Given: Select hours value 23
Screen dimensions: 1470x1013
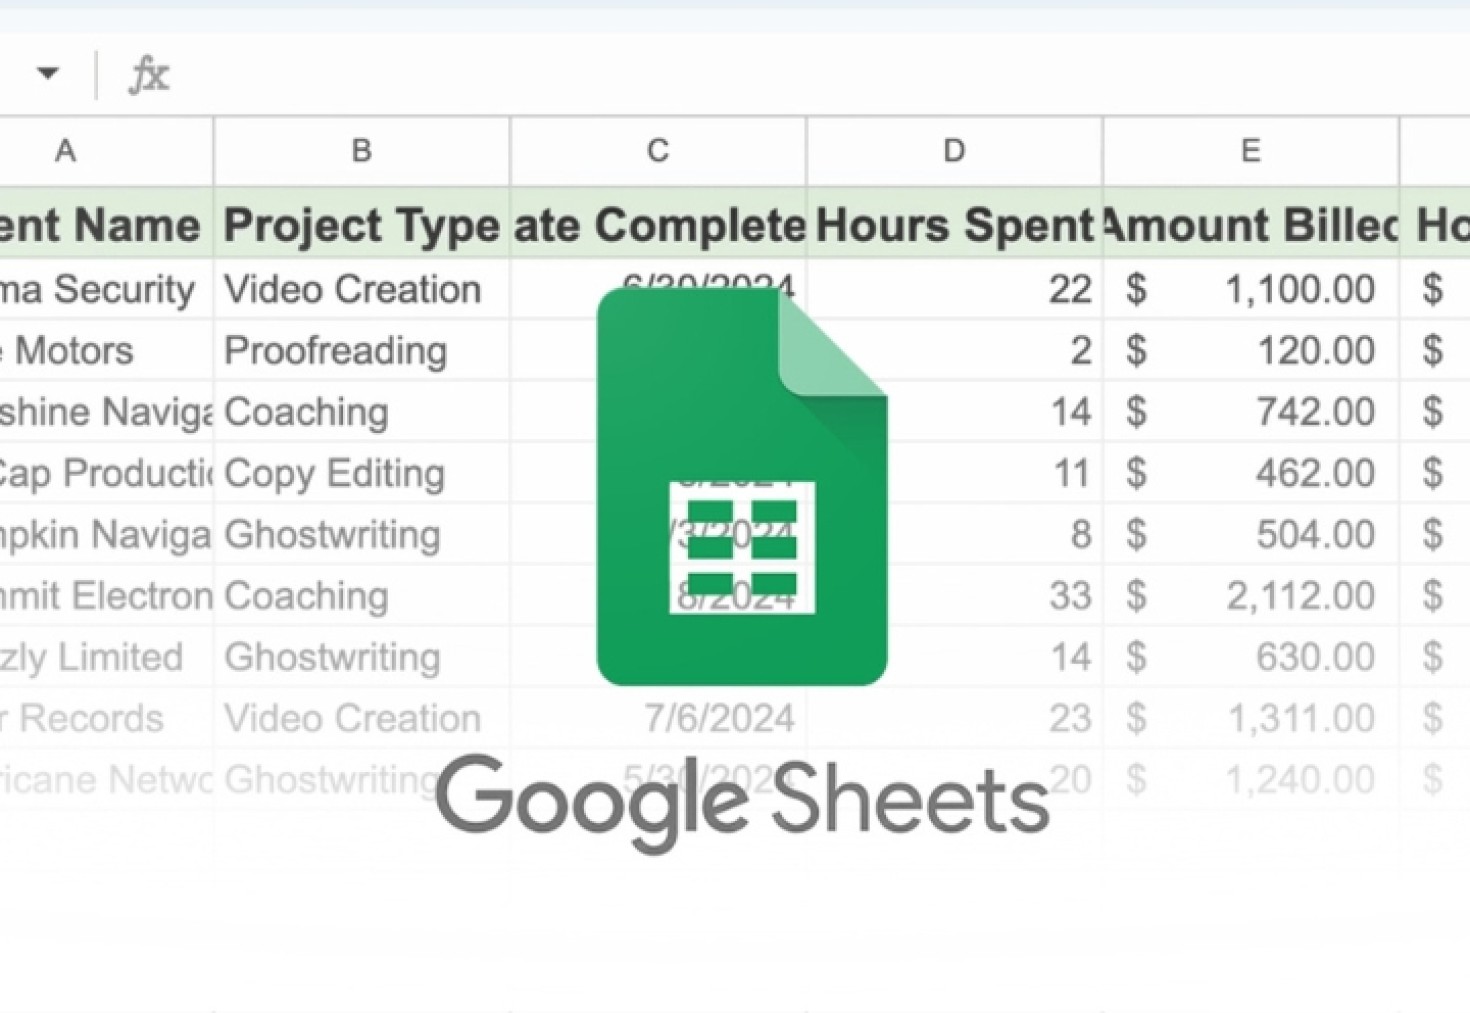Looking at the screenshot, I should [954, 718].
